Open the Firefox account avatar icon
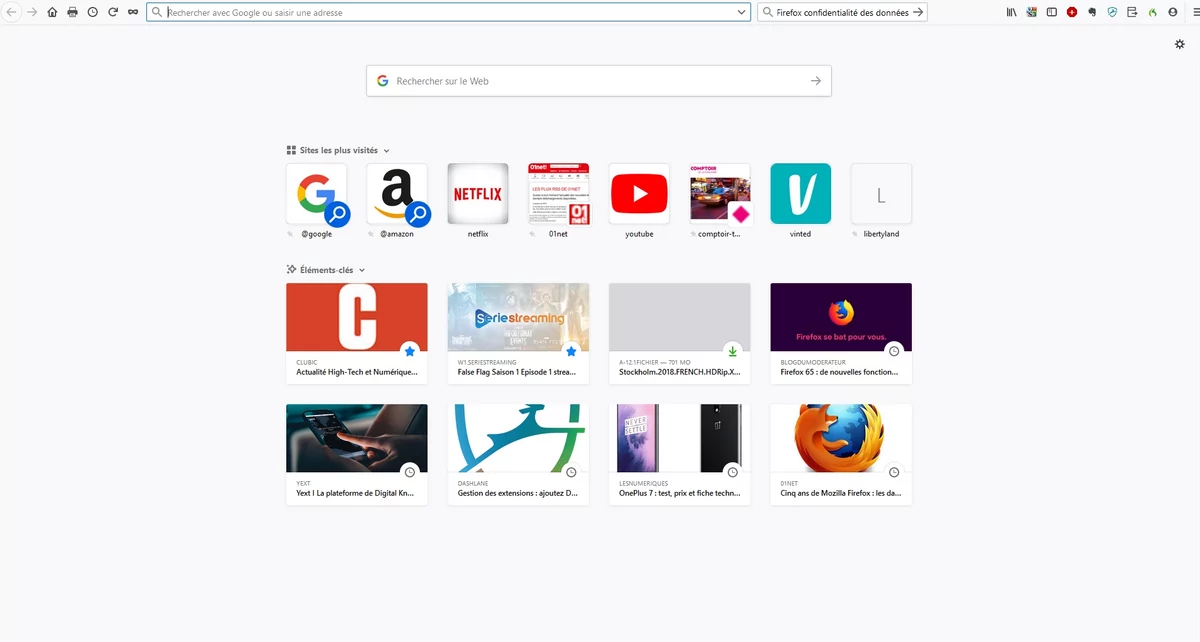Viewport: 1200px width, 642px height. tap(1172, 12)
